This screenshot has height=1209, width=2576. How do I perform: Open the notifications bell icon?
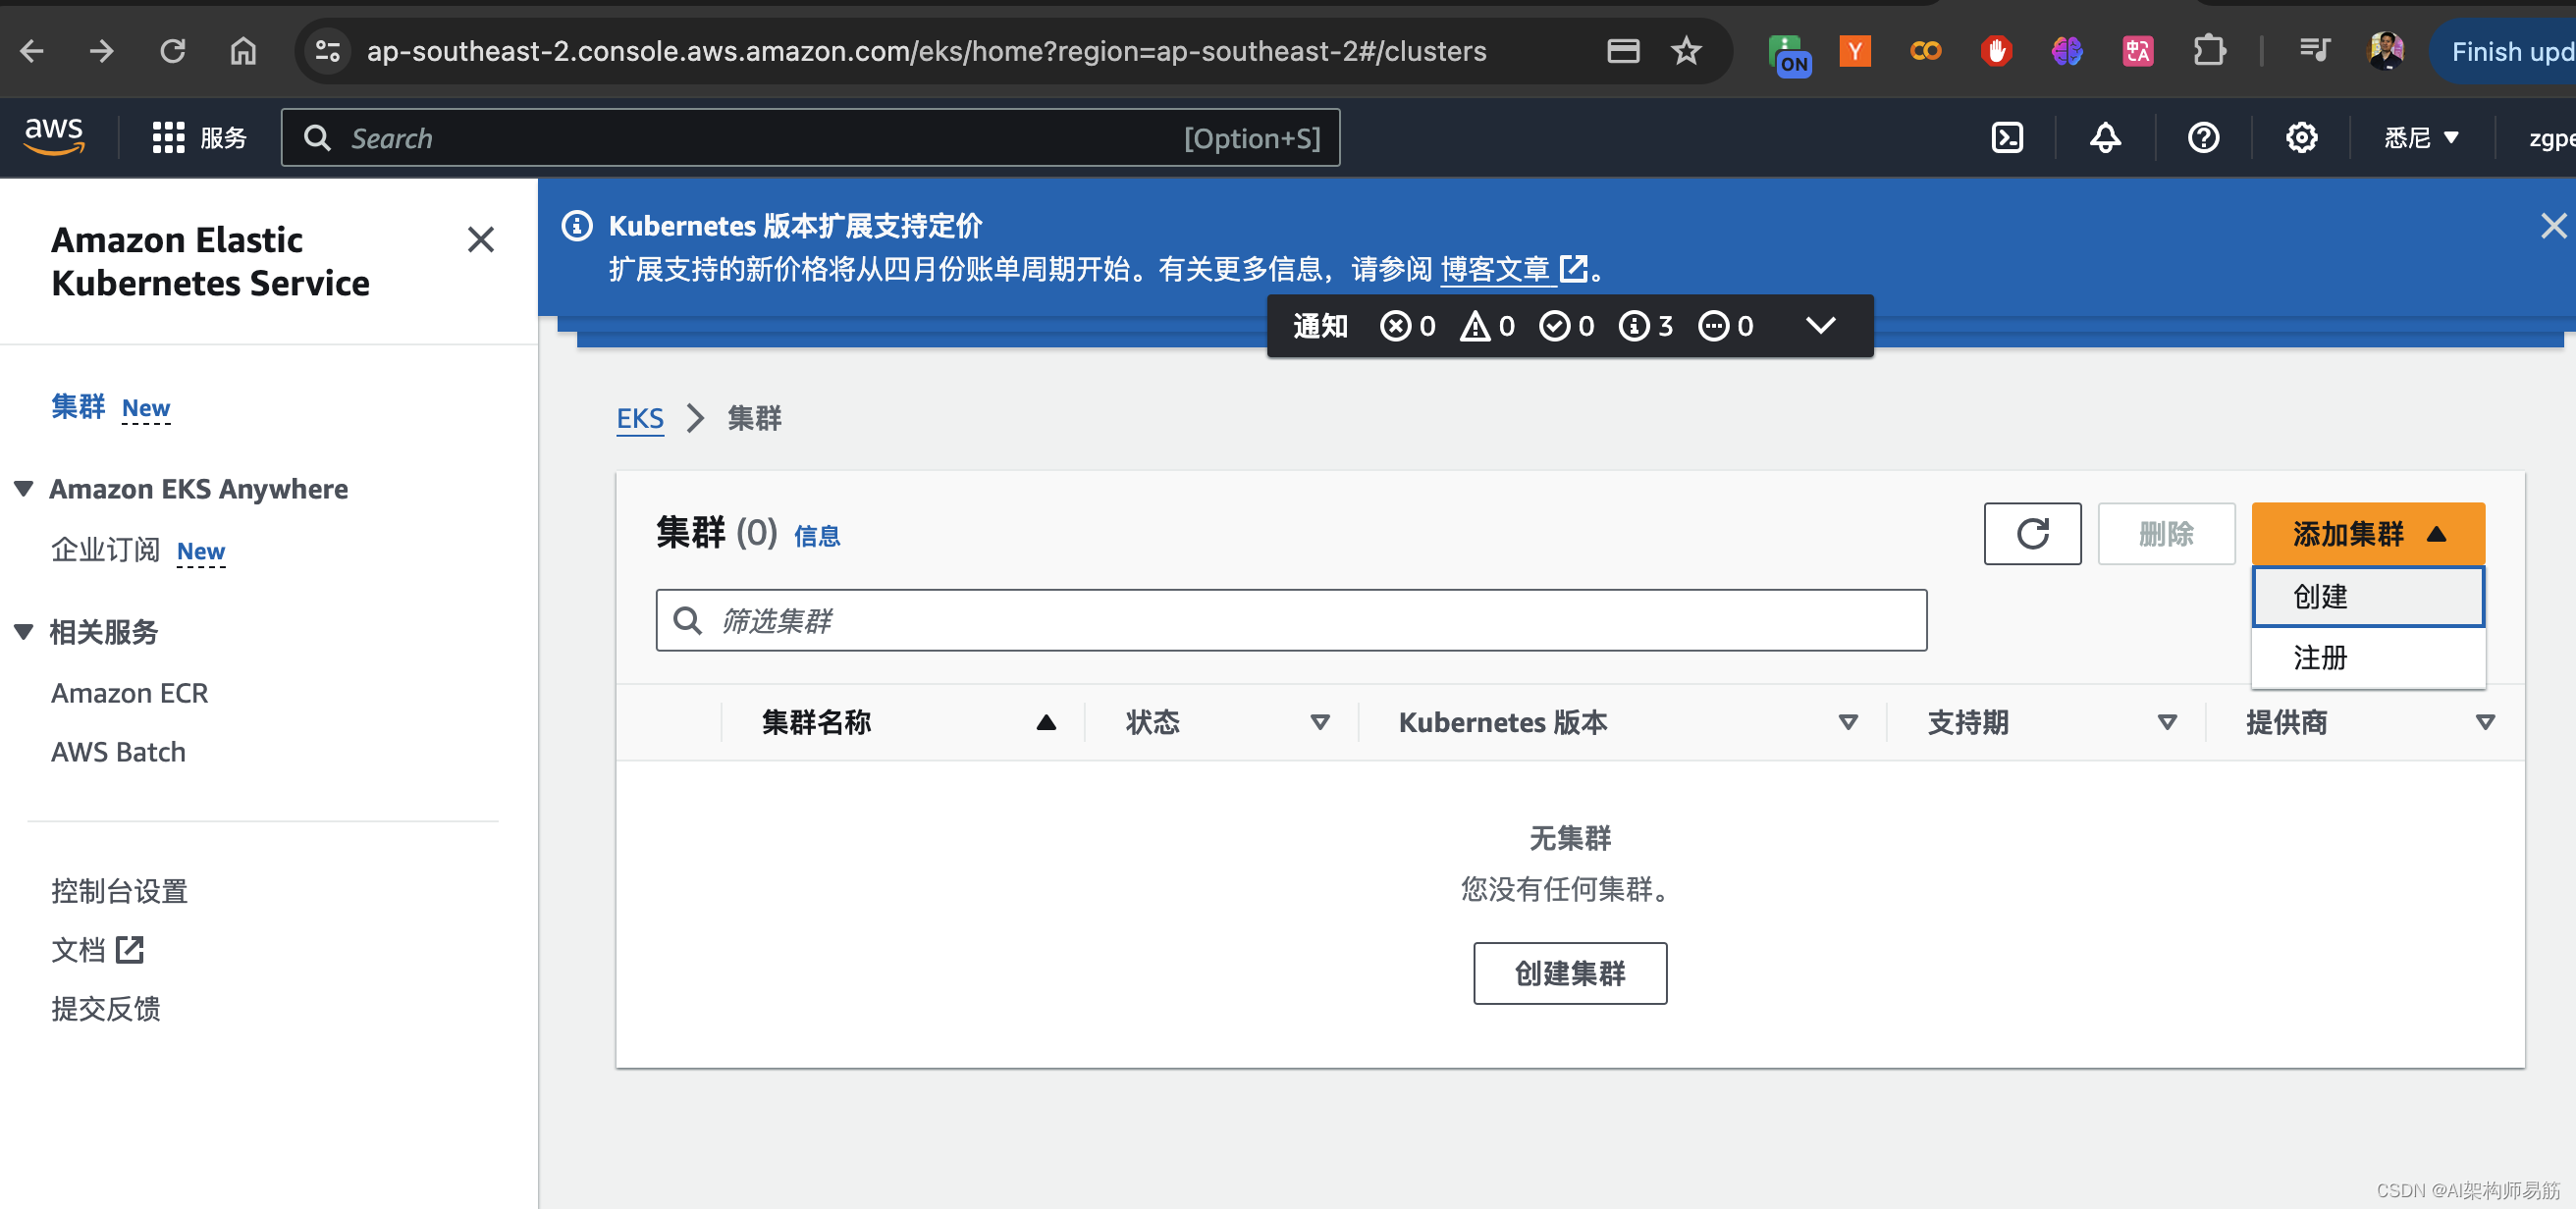click(x=2105, y=137)
